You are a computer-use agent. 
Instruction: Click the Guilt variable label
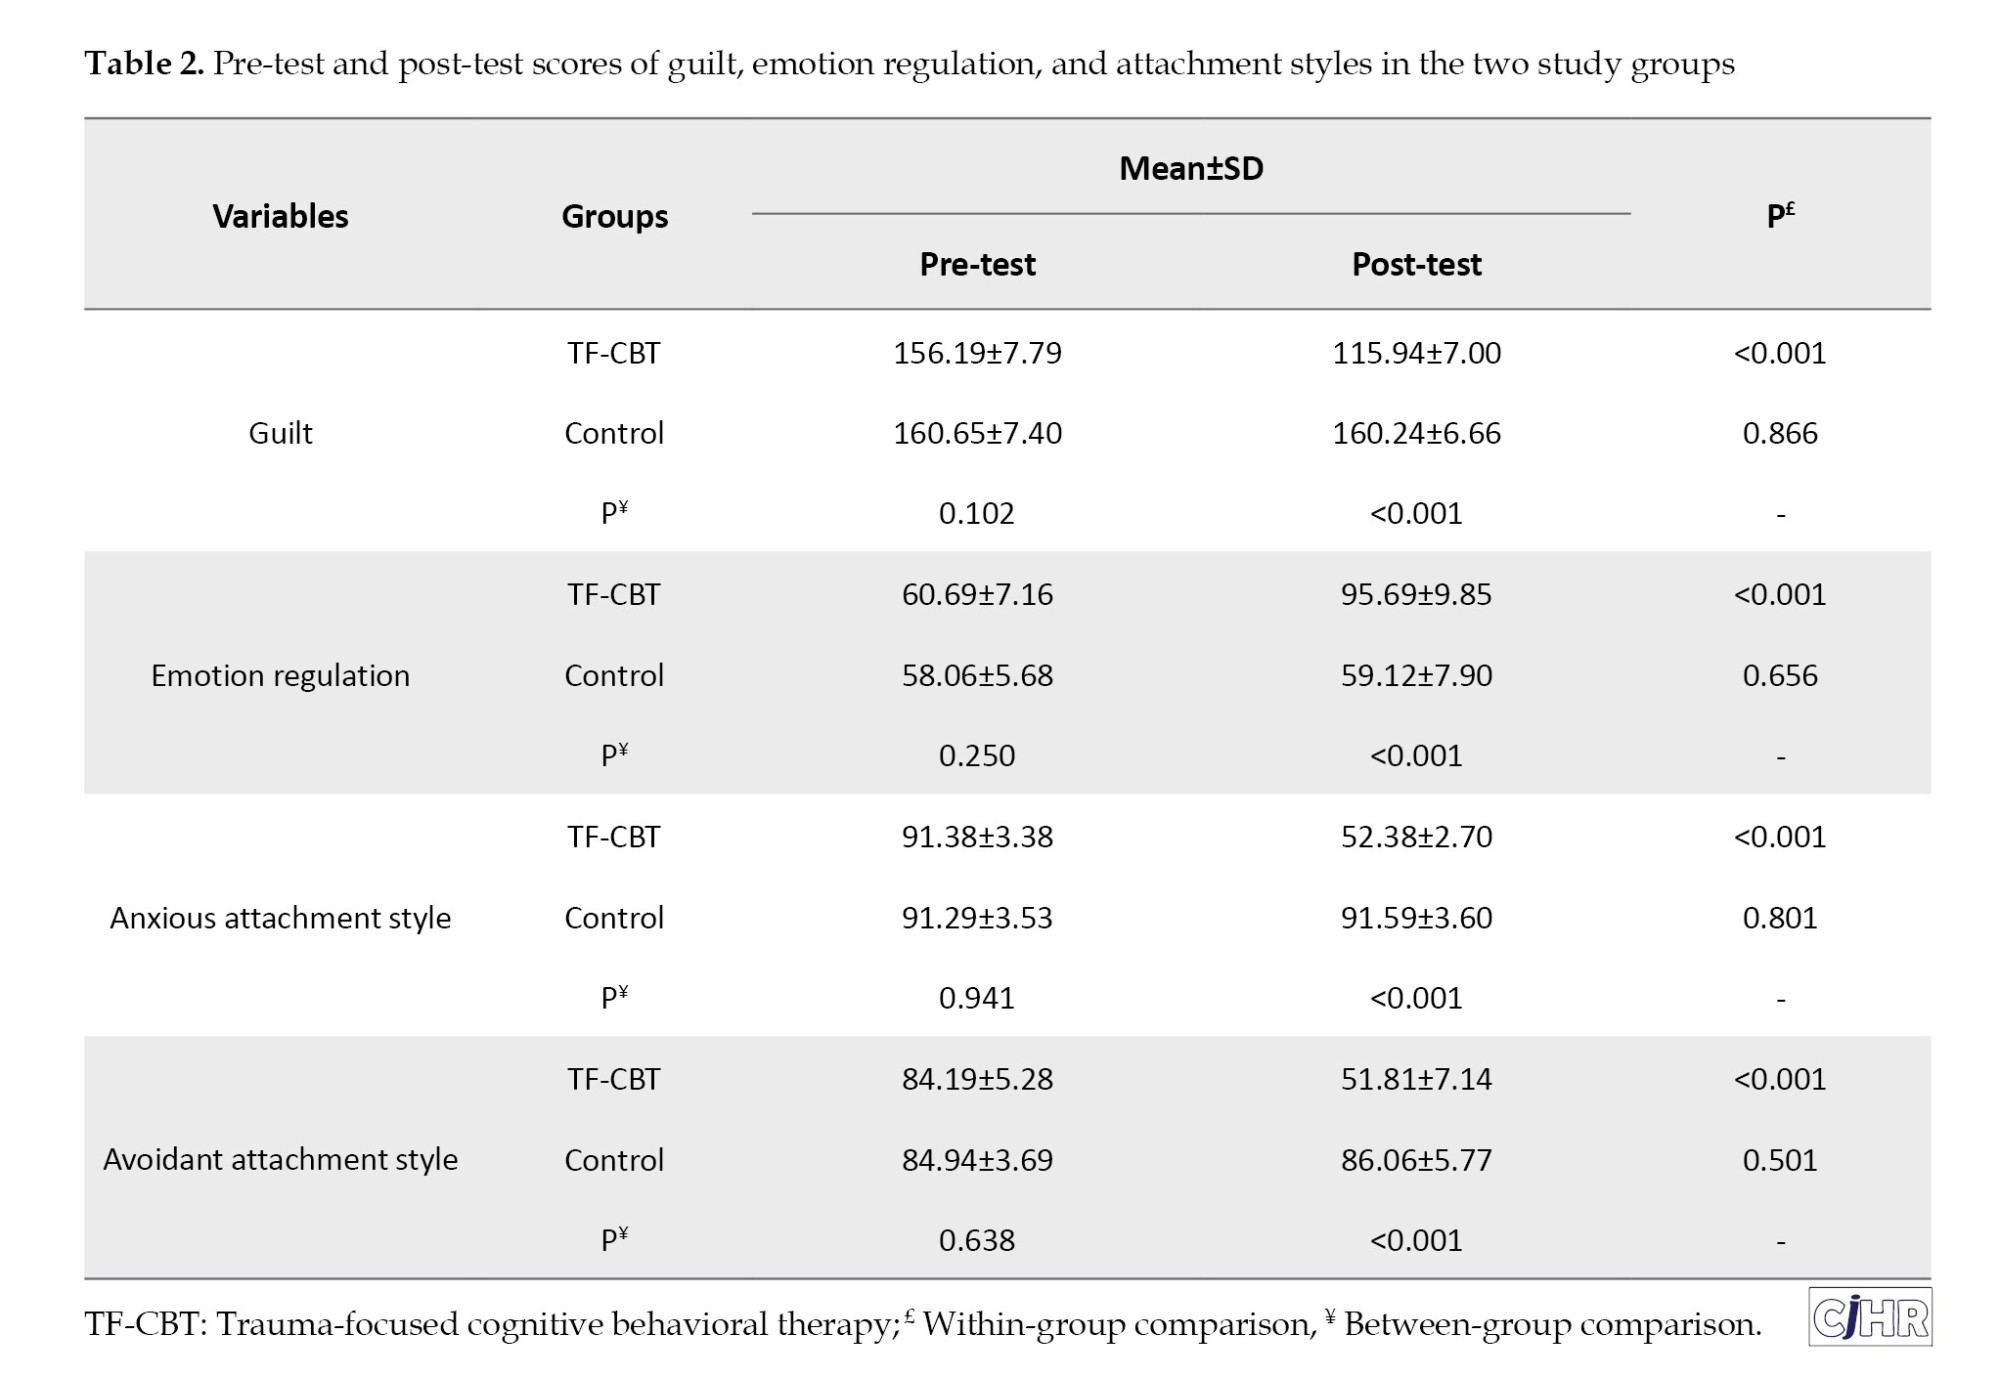click(x=280, y=433)
